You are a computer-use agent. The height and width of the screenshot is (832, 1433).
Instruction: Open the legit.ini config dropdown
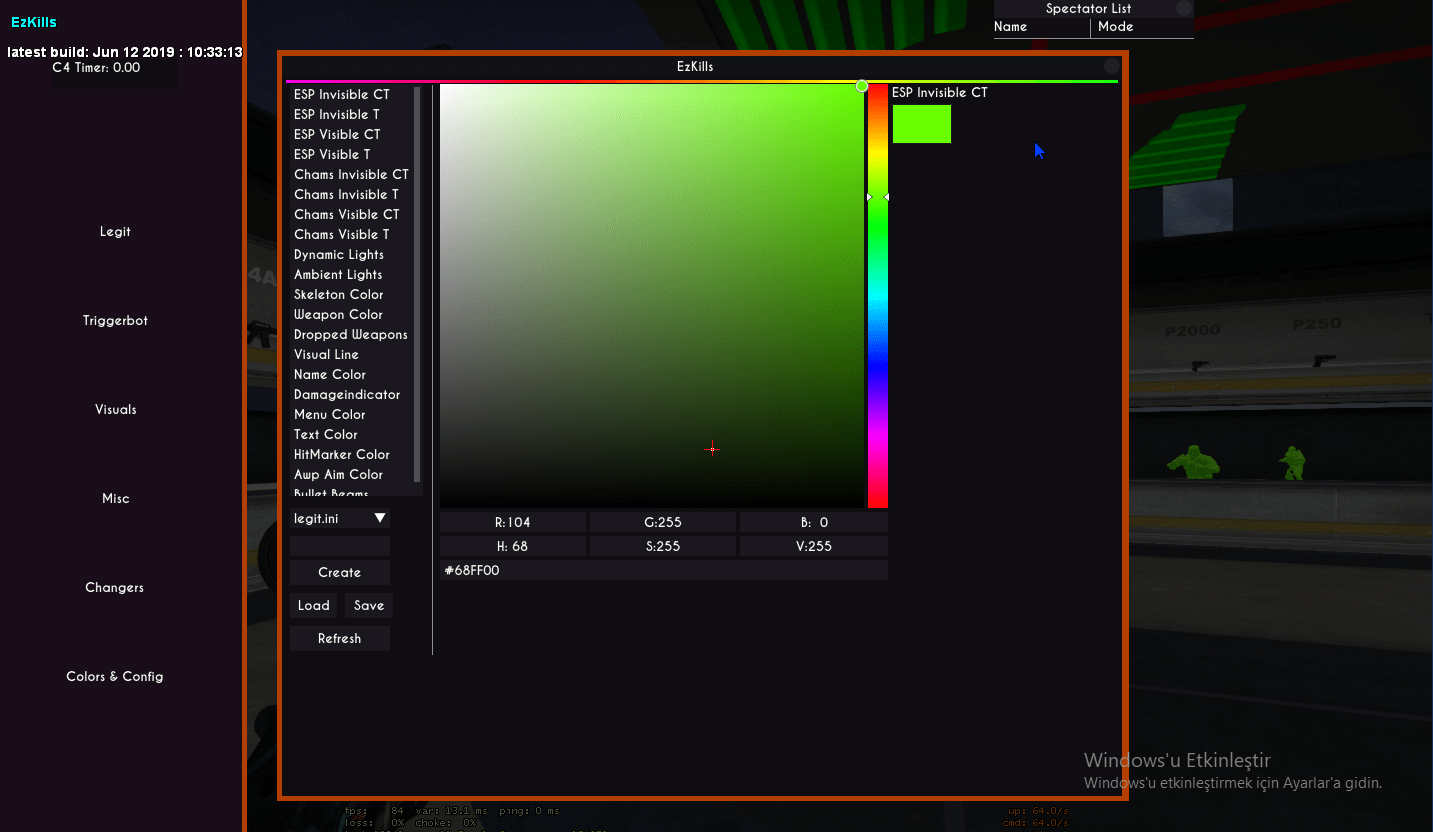(340, 518)
